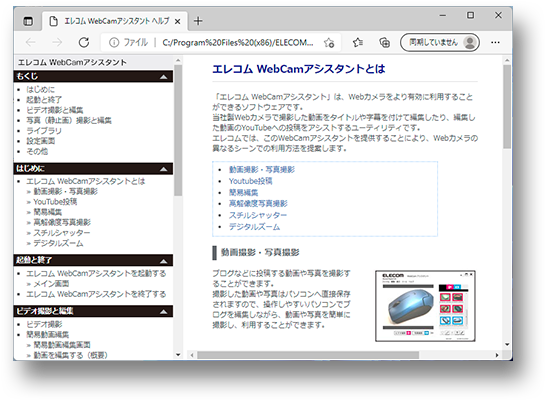547x402 pixels.
Task: Click the site information icon
Action: 114,43
